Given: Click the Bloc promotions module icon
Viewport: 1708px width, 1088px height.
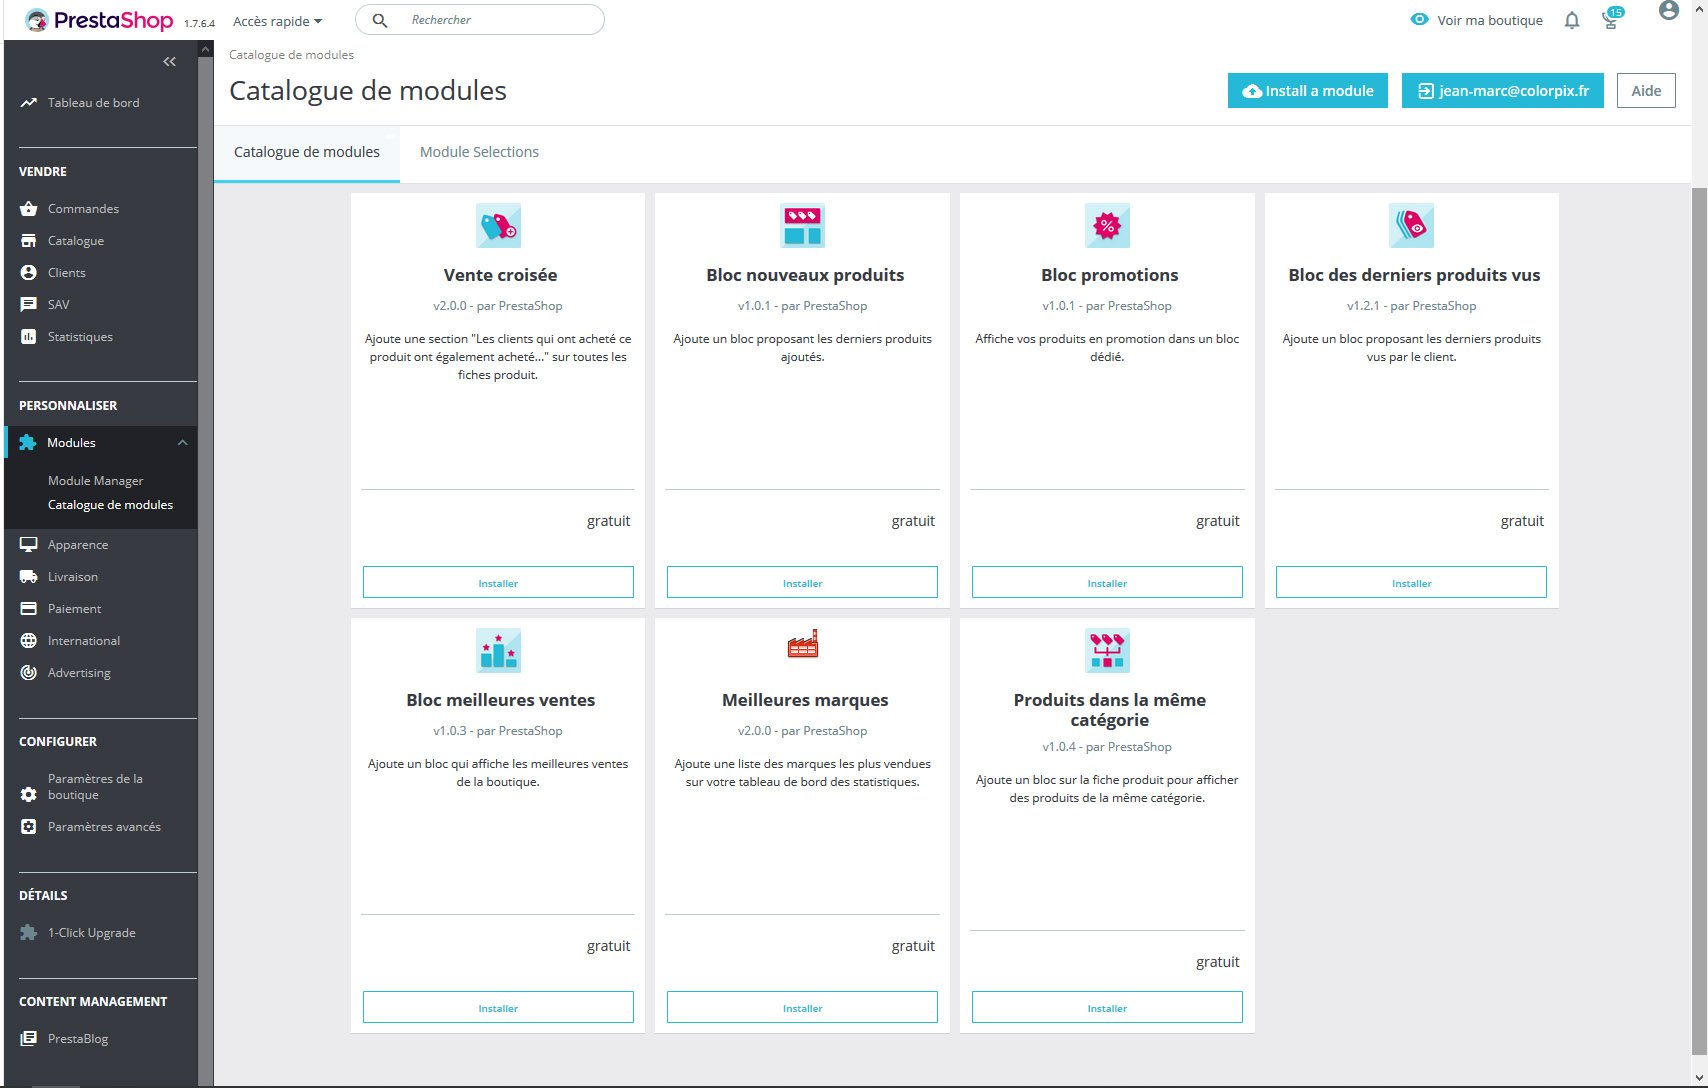Looking at the screenshot, I should tap(1107, 226).
